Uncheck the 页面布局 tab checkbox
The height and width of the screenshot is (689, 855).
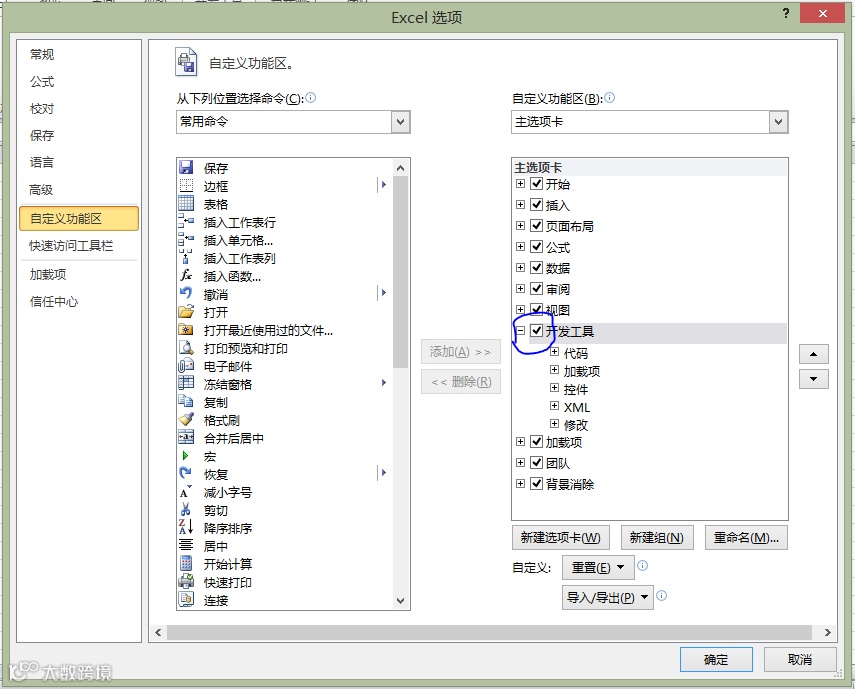[537, 225]
